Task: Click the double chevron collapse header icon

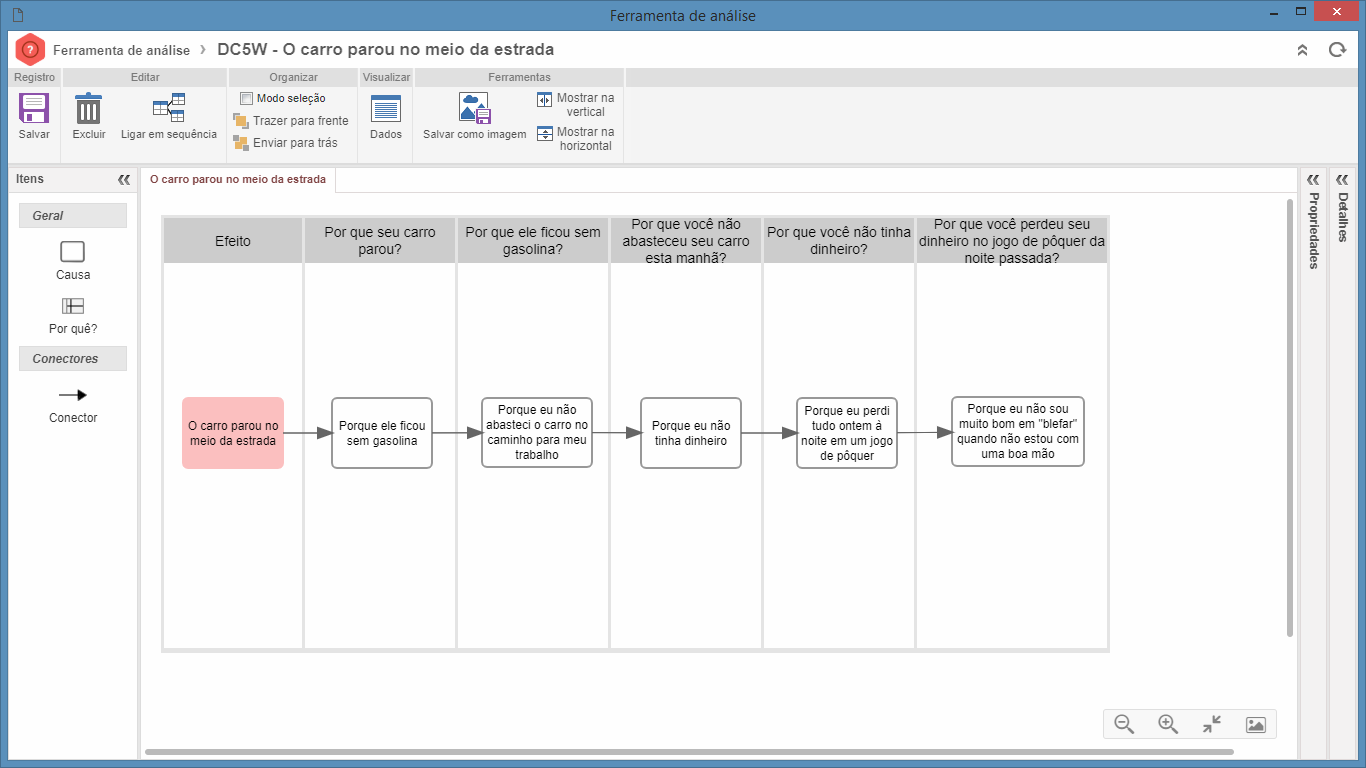Action: [1302, 50]
